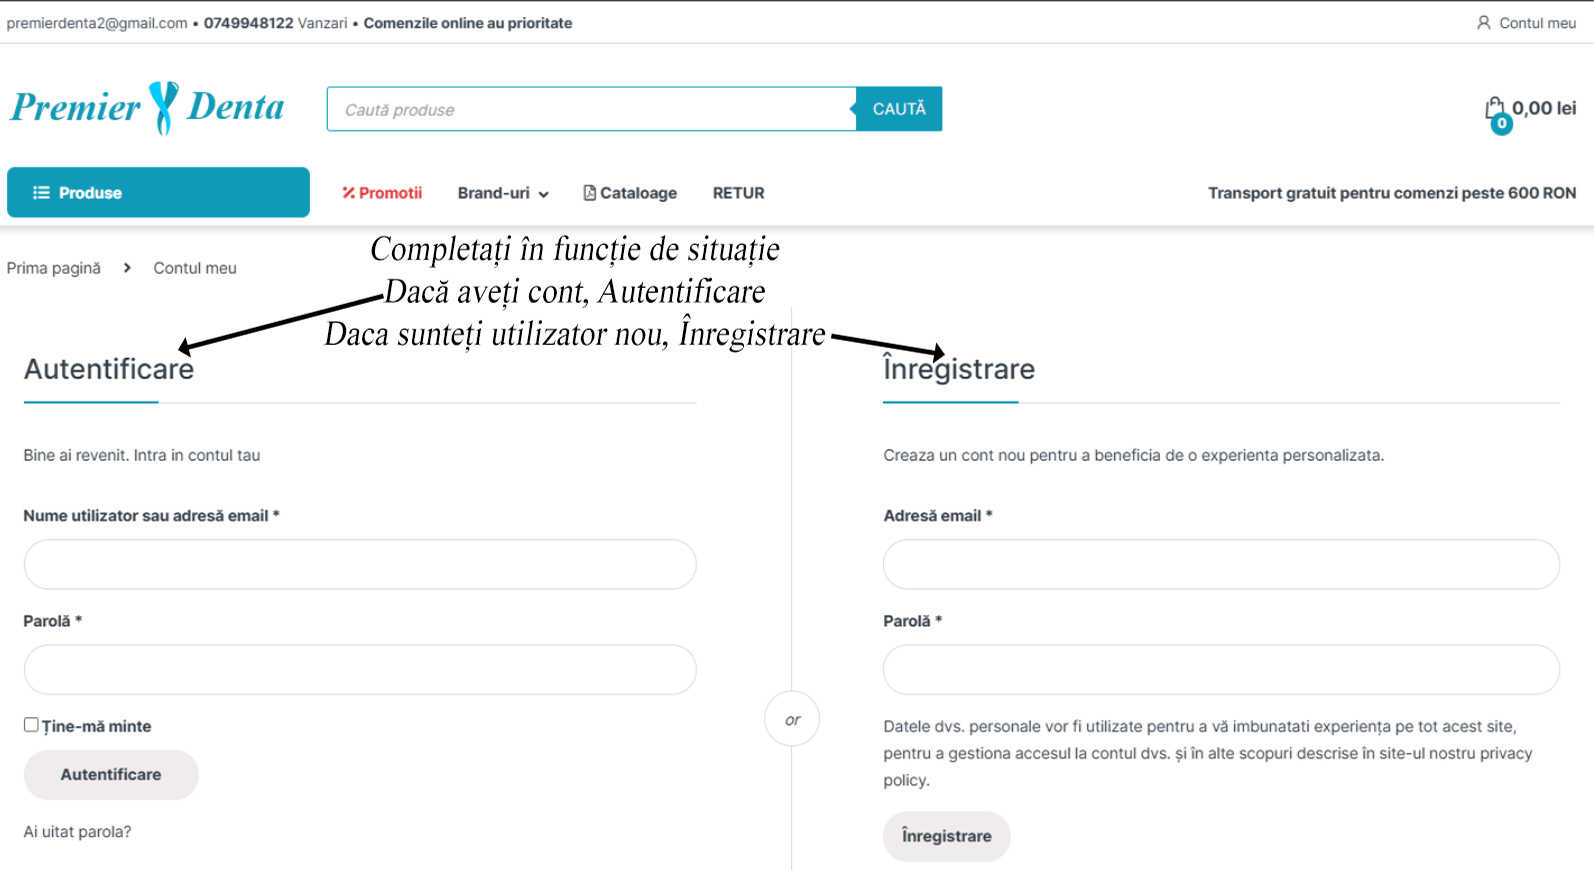Click the cart item count badge

[x=1501, y=124]
